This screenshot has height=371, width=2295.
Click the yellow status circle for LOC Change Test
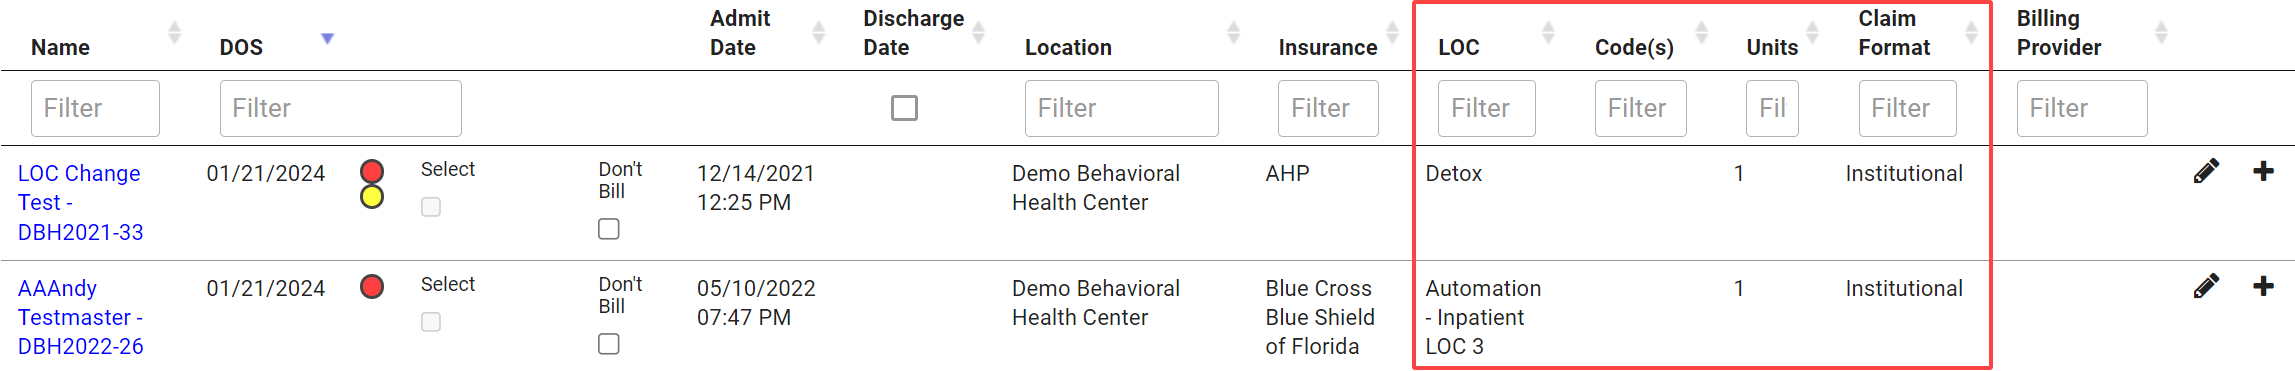[x=372, y=197]
